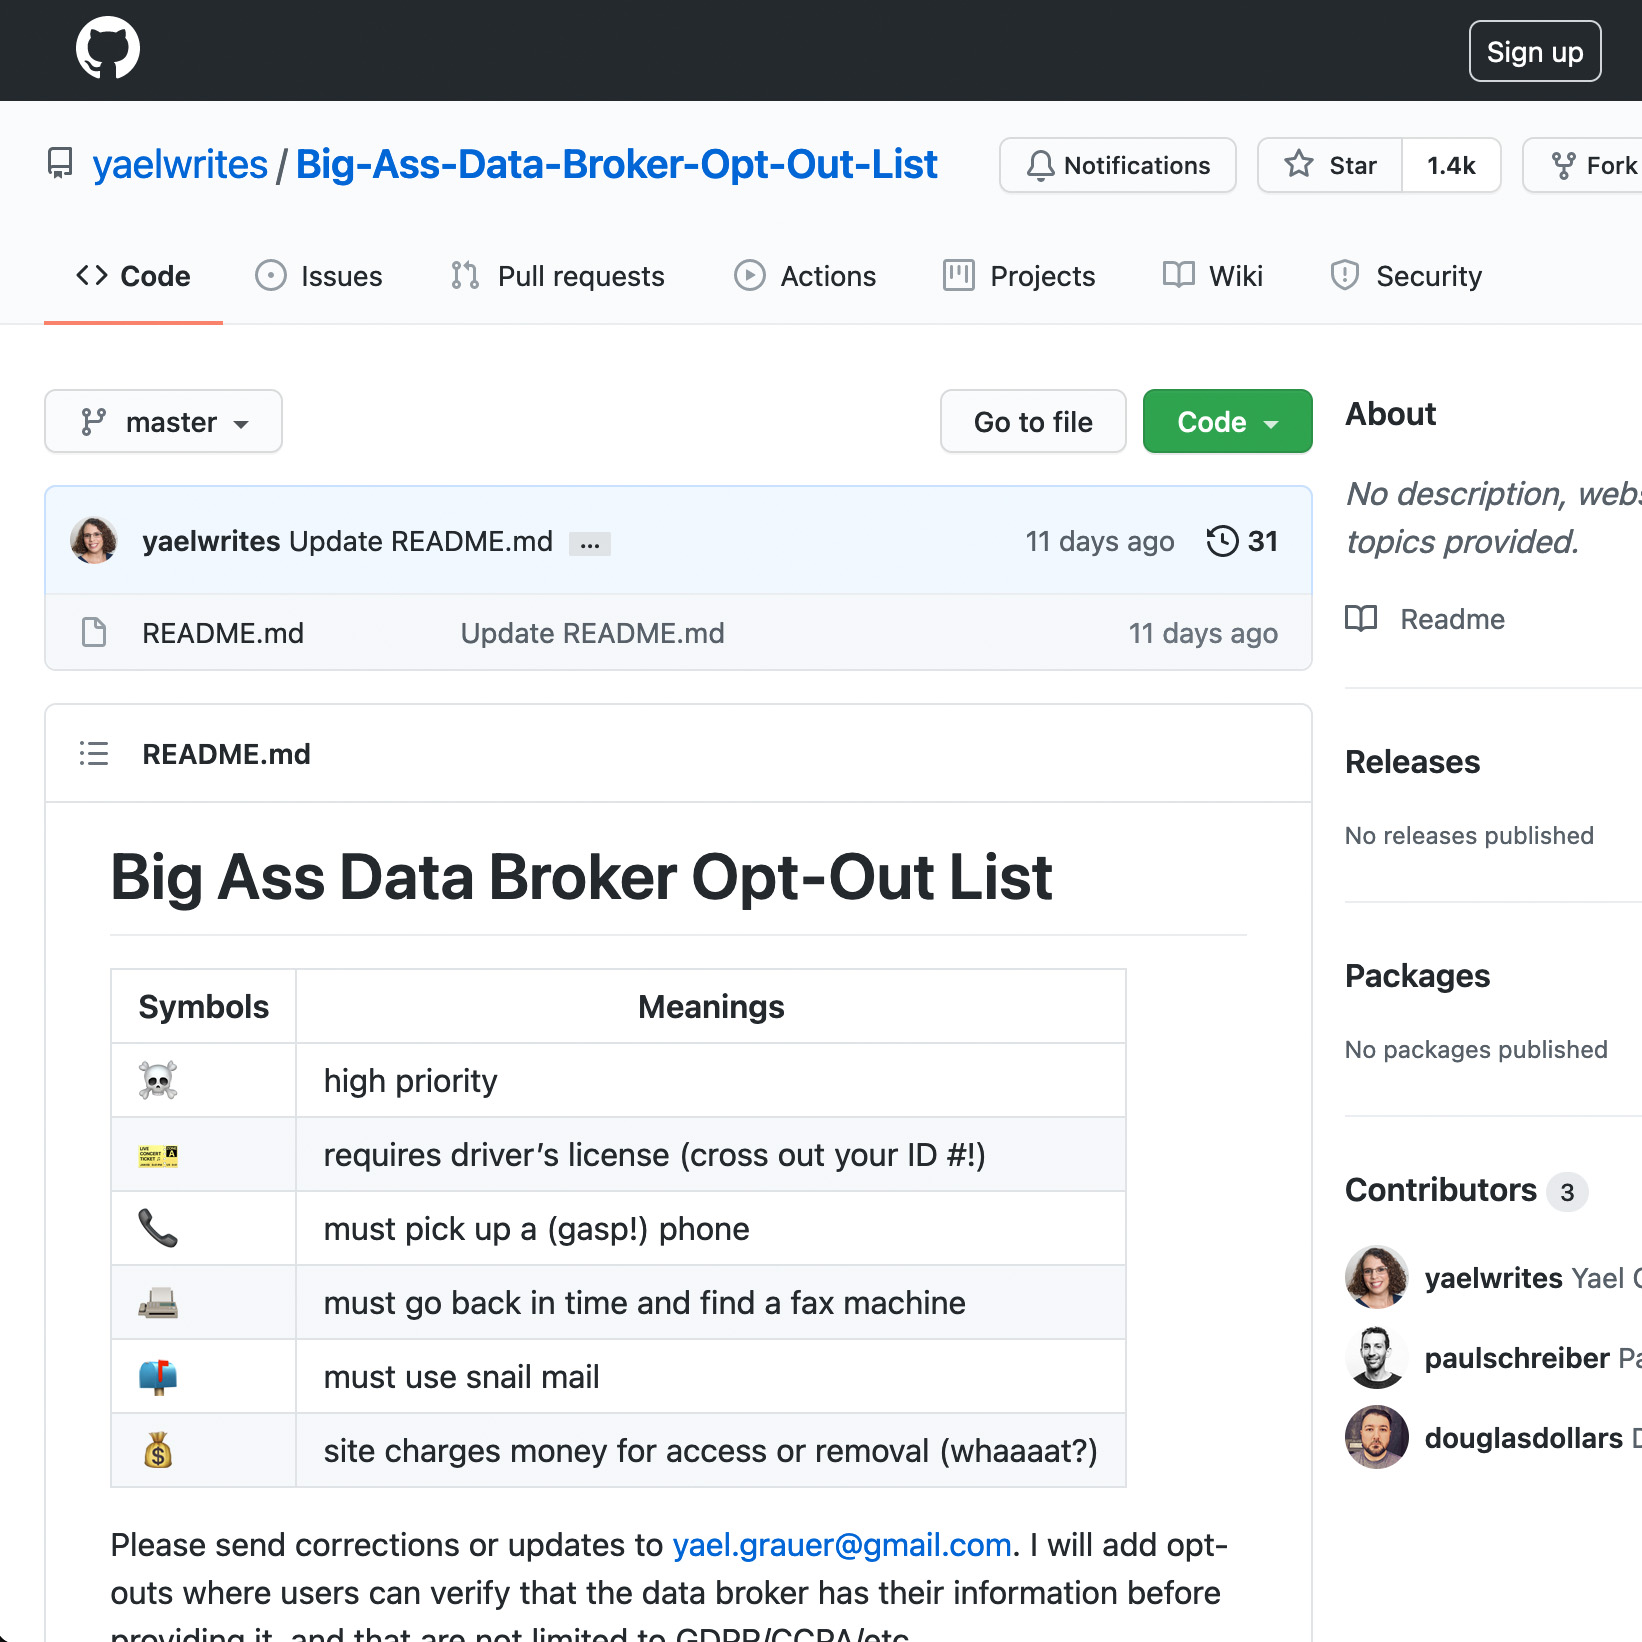View the 31 commits history
This screenshot has width=1642, height=1642.
[1242, 541]
